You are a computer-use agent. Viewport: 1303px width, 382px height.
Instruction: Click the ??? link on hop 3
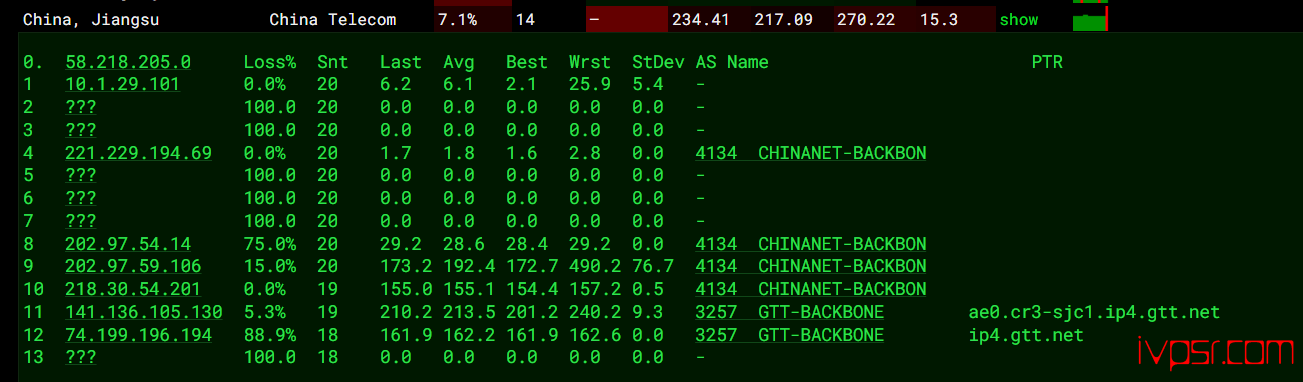coord(81,130)
